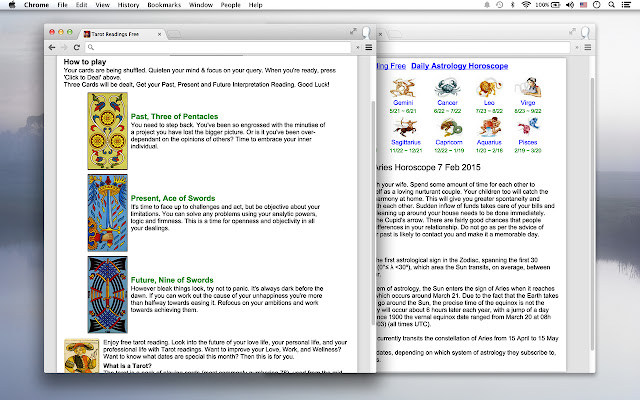
Task: Open the Cancer text link
Action: click(447, 103)
